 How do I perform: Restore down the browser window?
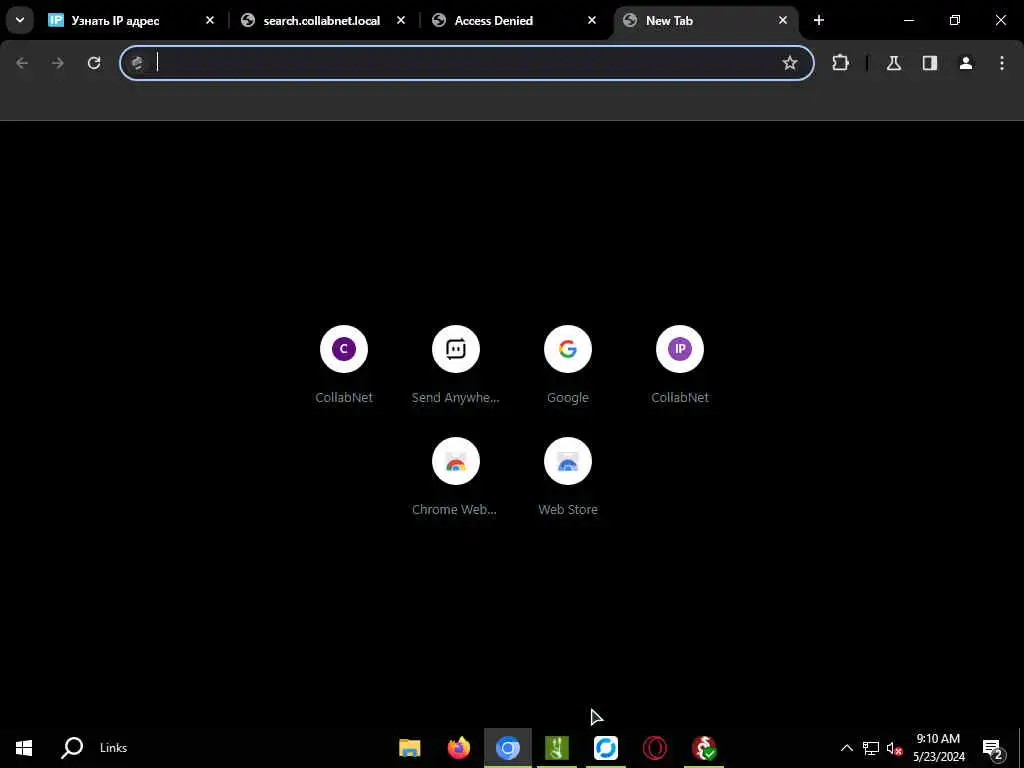pos(955,21)
